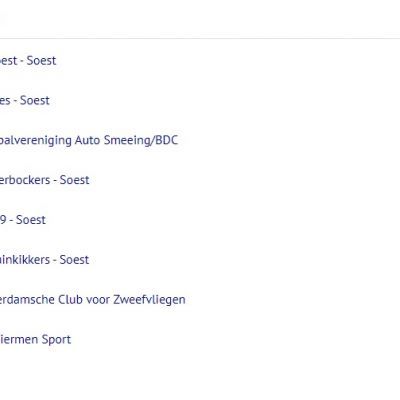Click the "es - Soest" list entry
Screen dimensions: 400x400
[25, 100]
